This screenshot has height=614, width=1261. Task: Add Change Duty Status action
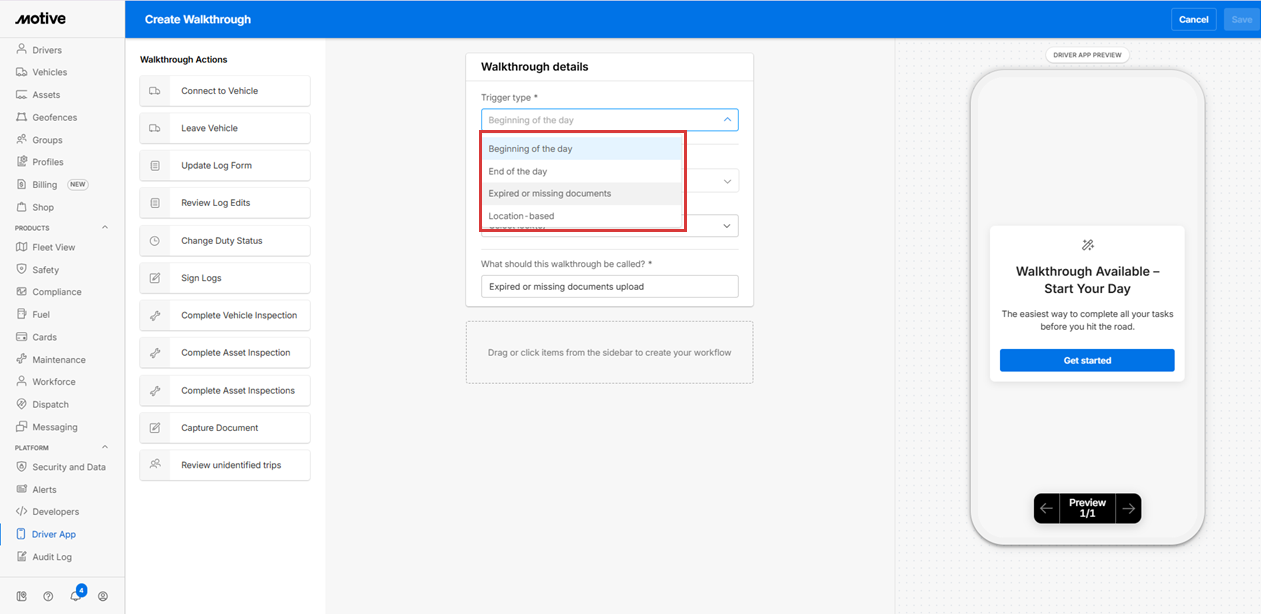tap(225, 240)
